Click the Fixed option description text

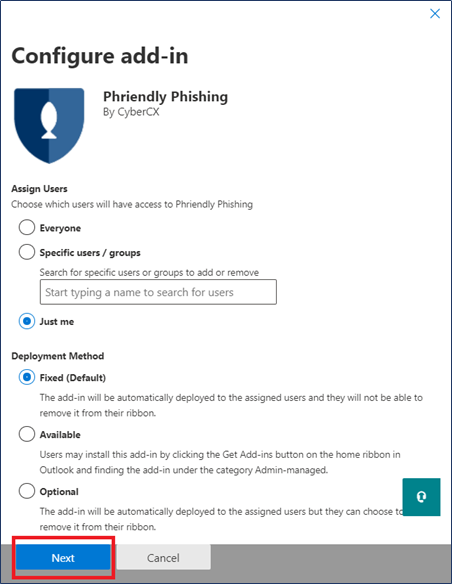coord(231,405)
